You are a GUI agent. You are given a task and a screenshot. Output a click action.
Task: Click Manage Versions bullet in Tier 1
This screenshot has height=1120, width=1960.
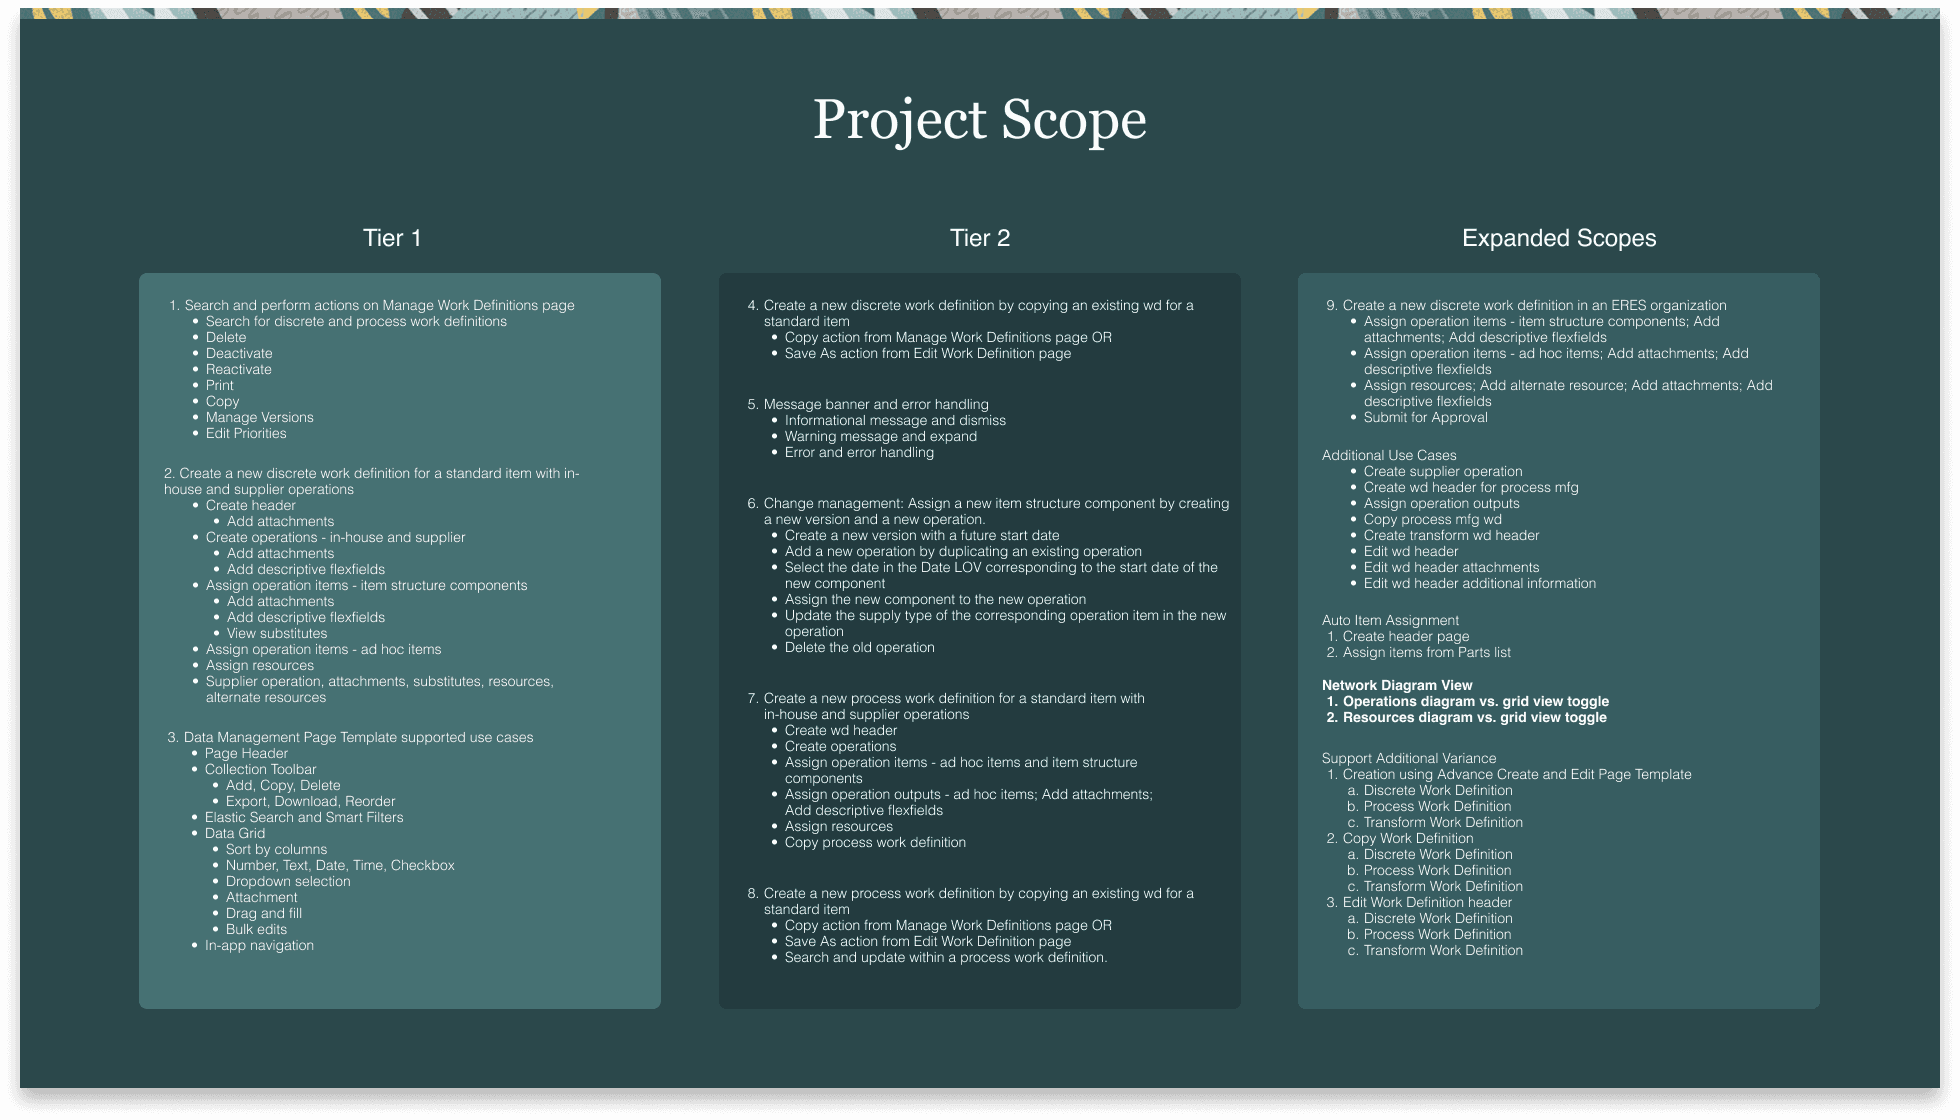[x=259, y=417]
